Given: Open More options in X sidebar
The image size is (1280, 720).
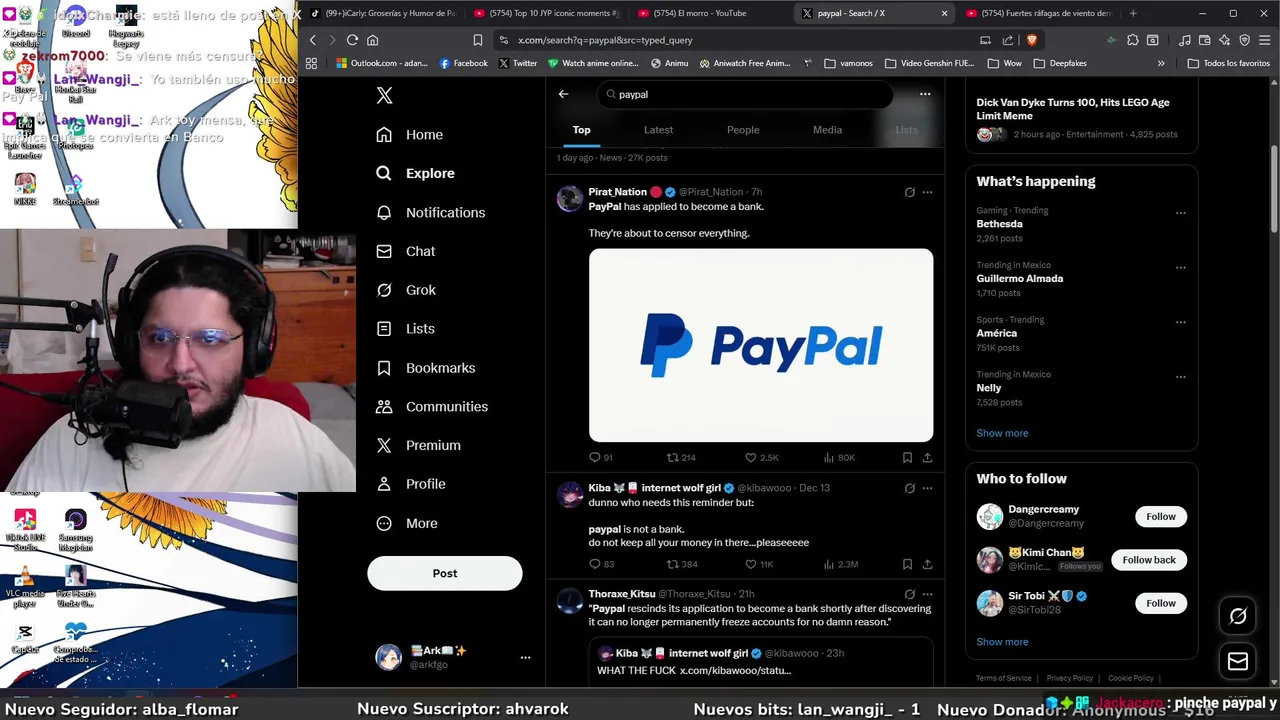Looking at the screenshot, I should tap(407, 523).
